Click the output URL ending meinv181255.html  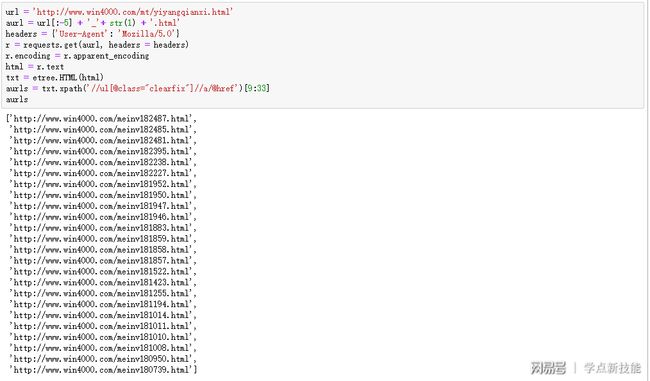pyautogui.click(x=103, y=293)
